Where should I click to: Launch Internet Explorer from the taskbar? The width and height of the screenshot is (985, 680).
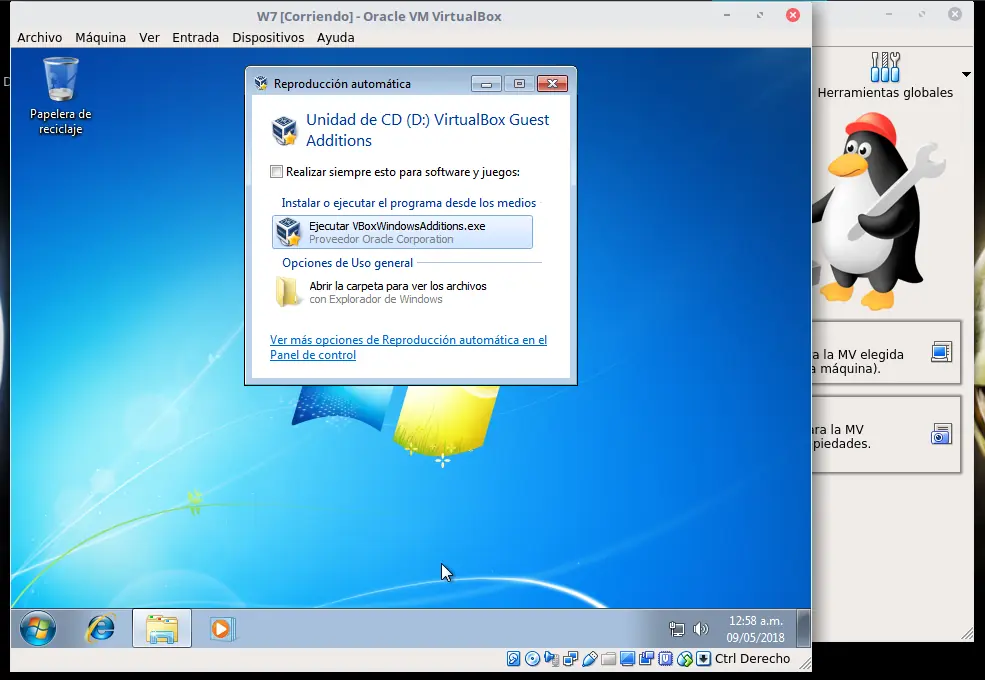(x=101, y=628)
